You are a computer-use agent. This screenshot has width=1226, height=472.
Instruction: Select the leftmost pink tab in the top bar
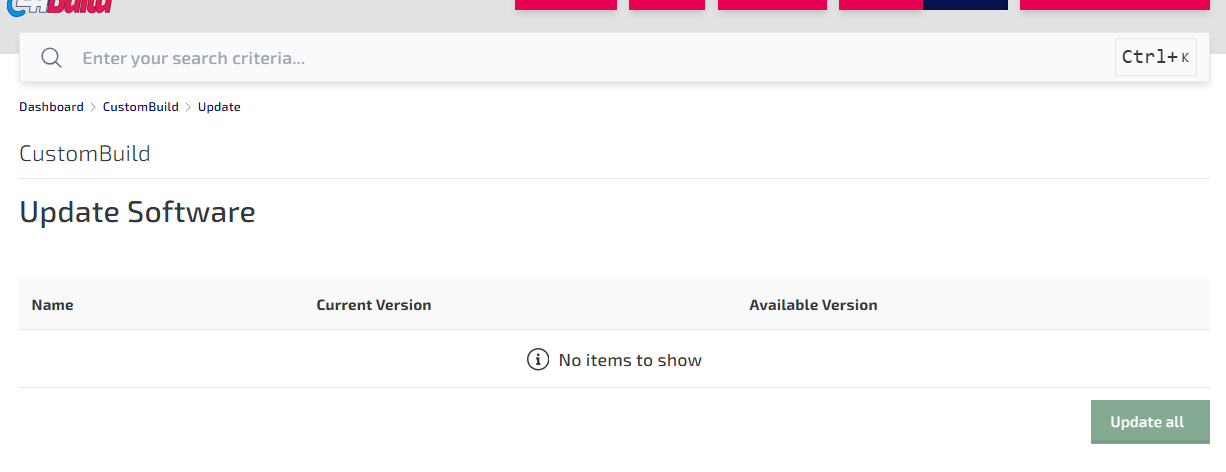[565, 5]
